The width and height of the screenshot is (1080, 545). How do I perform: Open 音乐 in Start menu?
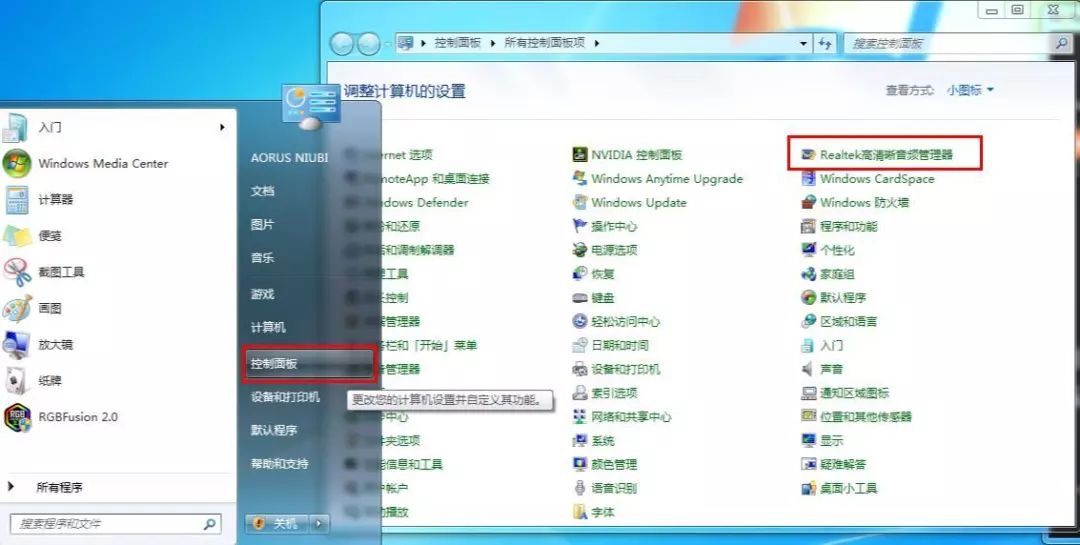point(262,258)
